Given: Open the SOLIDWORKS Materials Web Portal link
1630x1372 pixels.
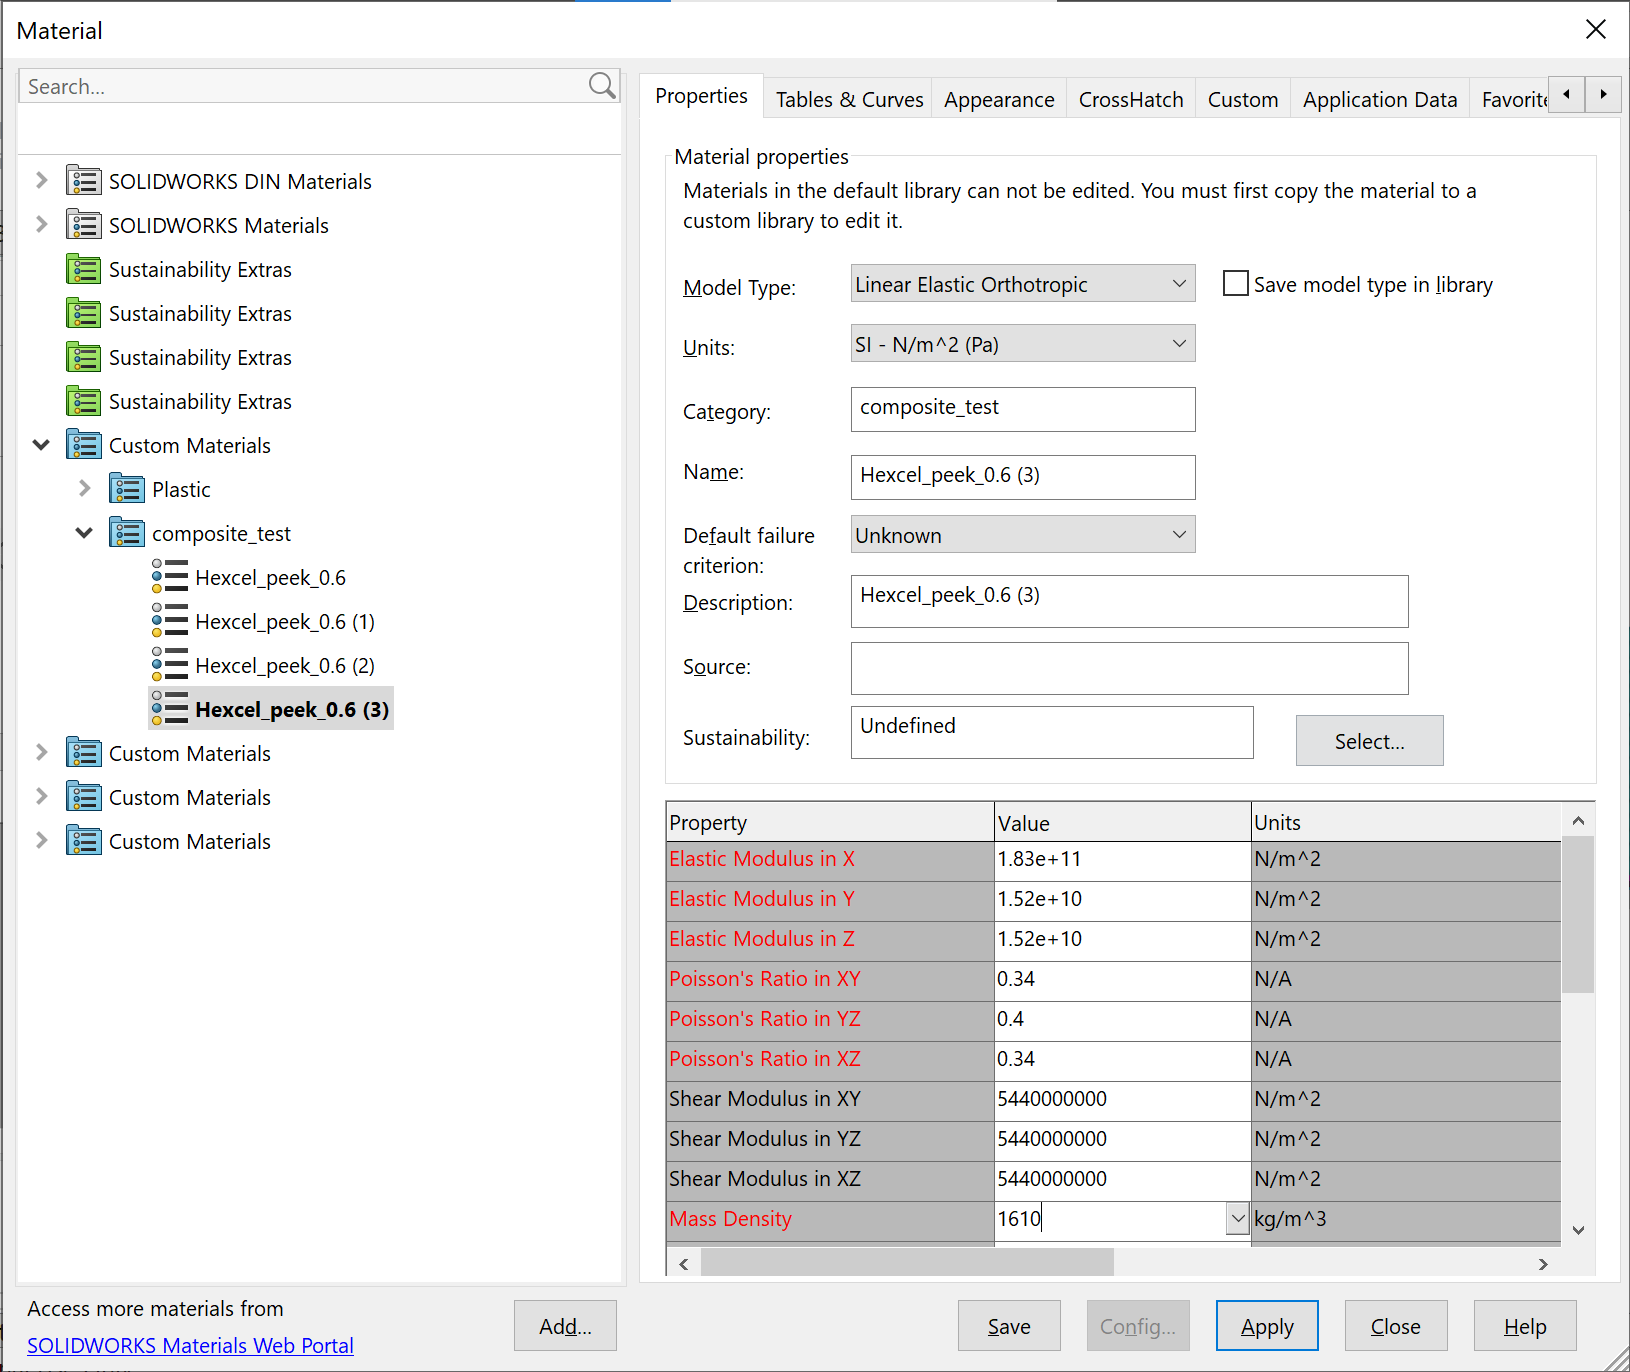Looking at the screenshot, I should click(x=190, y=1345).
